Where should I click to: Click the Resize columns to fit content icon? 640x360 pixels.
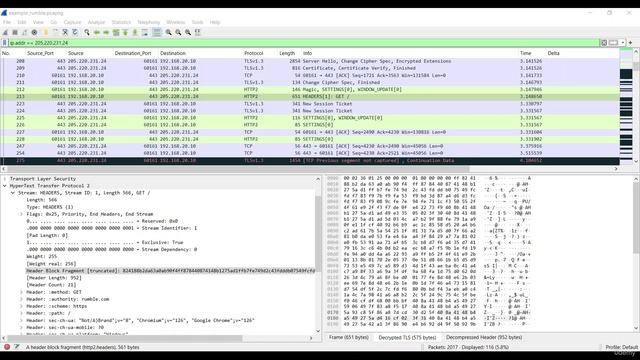[x=198, y=32]
